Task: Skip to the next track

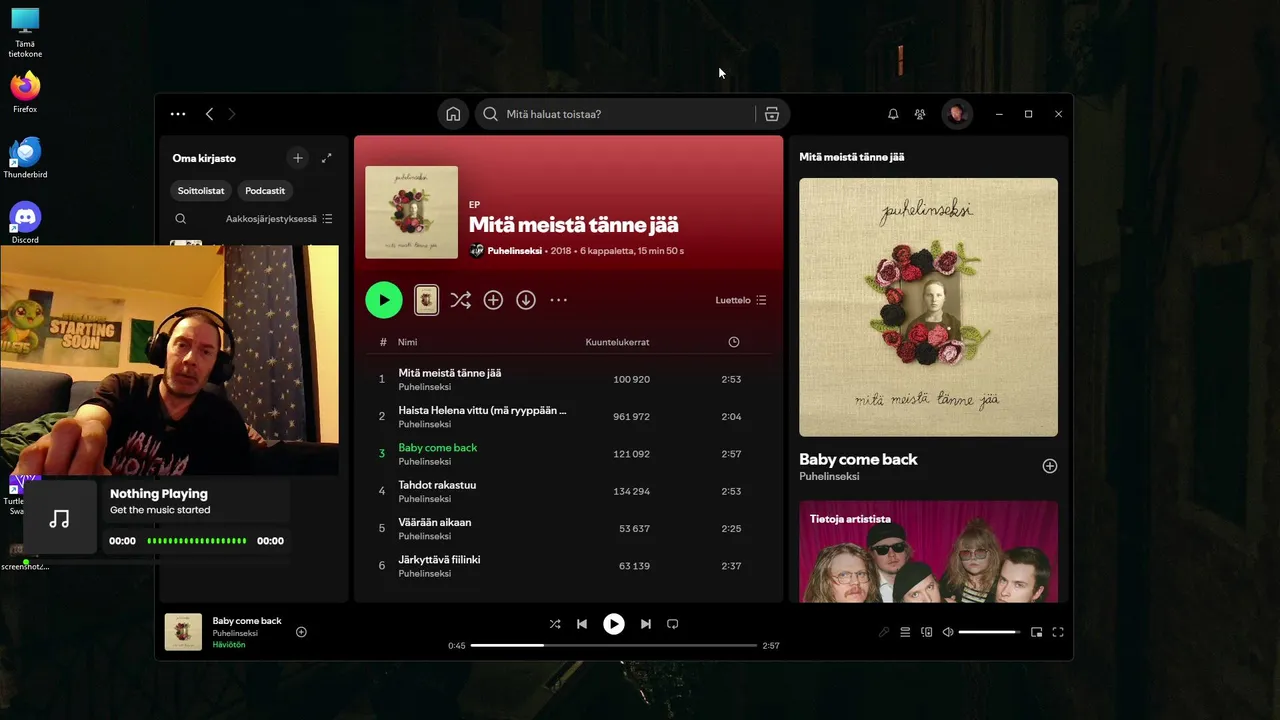Action: tap(646, 624)
